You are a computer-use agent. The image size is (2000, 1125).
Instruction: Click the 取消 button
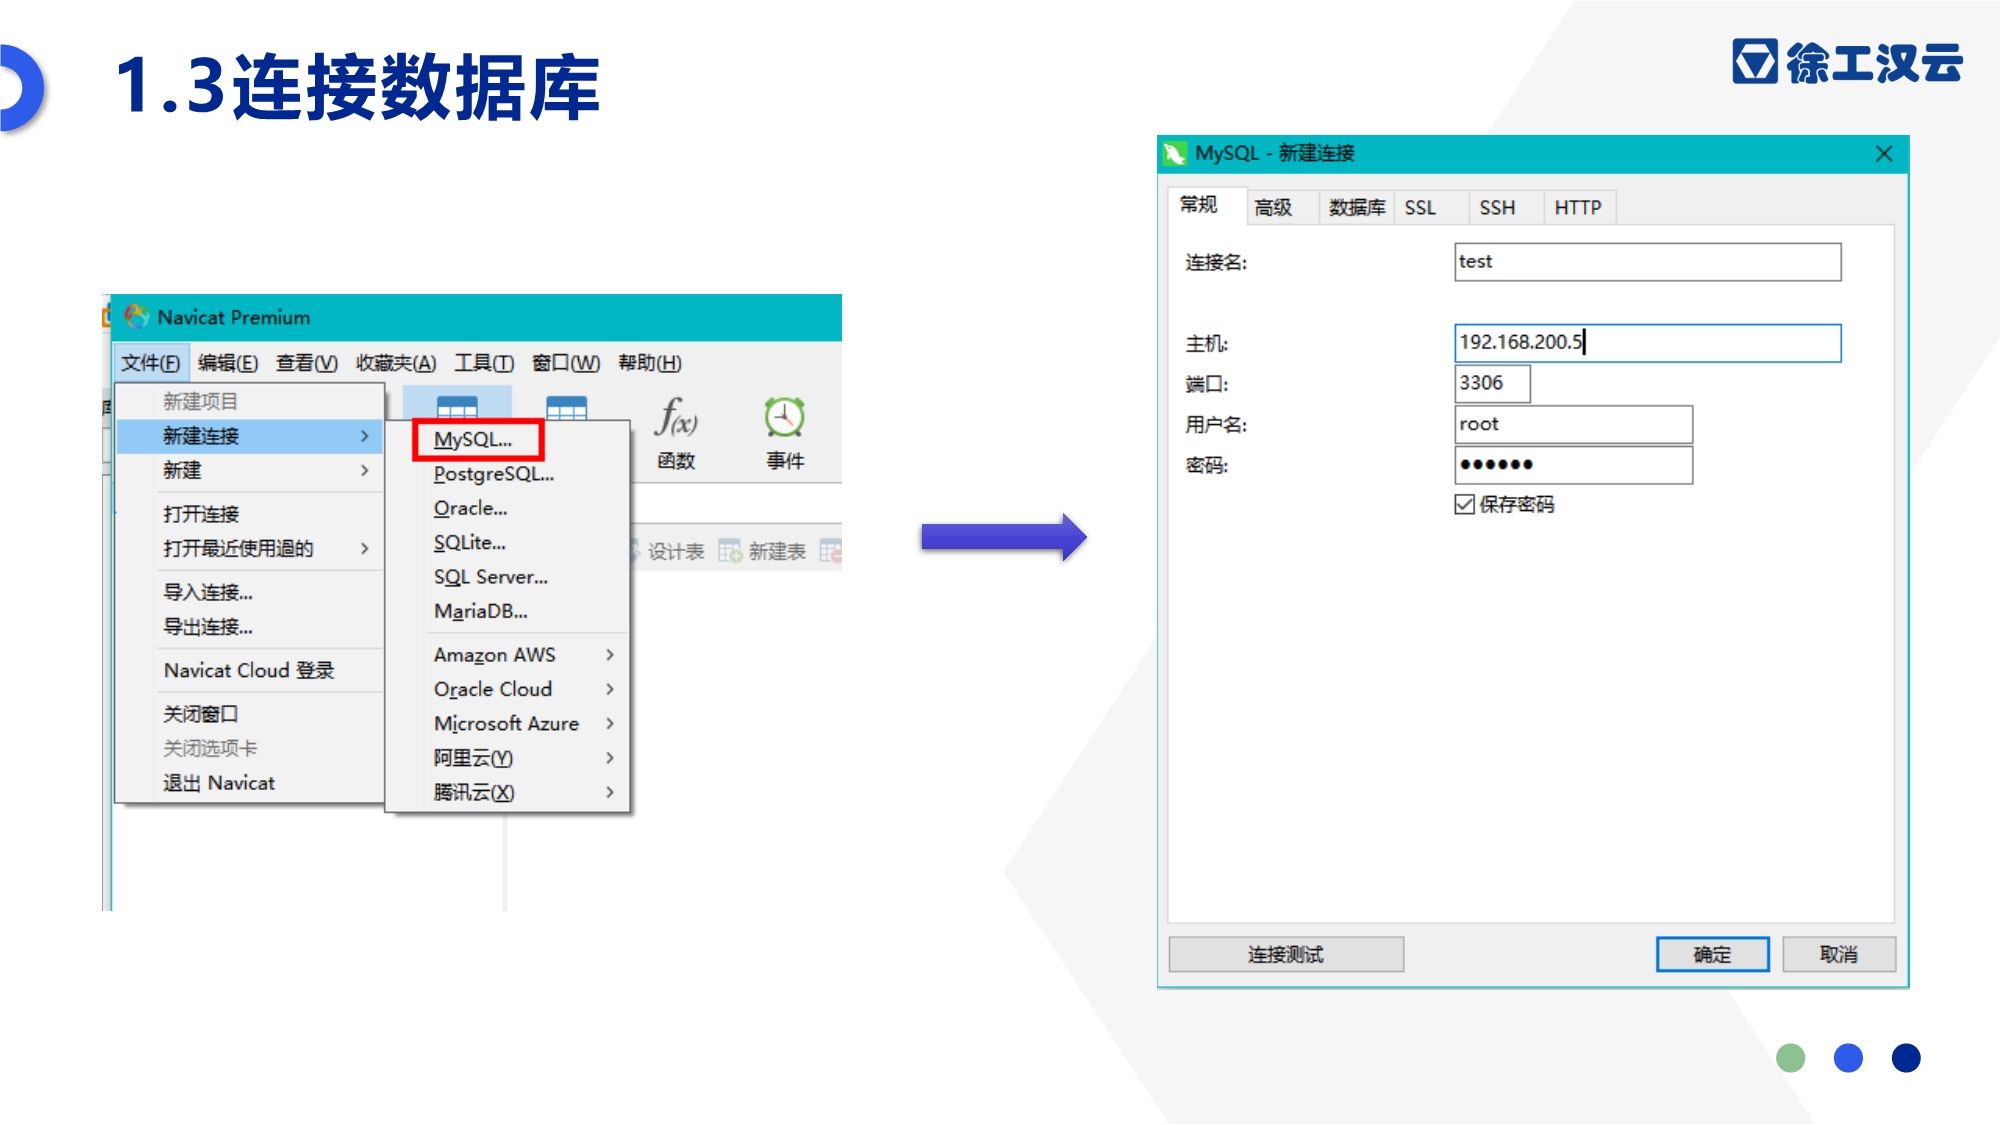[1839, 955]
